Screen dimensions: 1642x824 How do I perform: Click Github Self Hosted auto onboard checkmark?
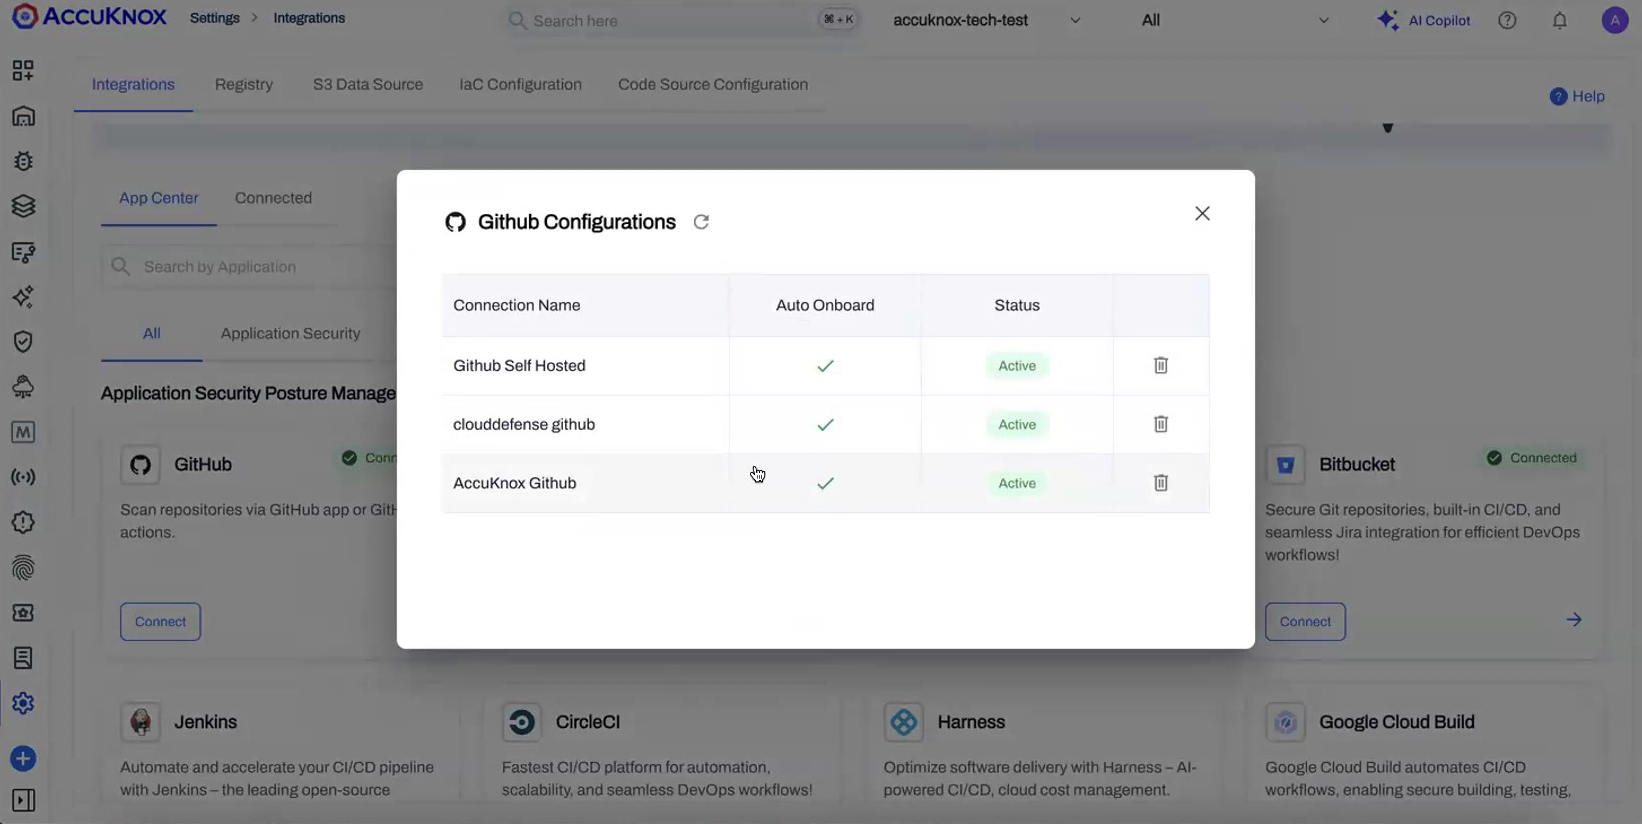825,366
